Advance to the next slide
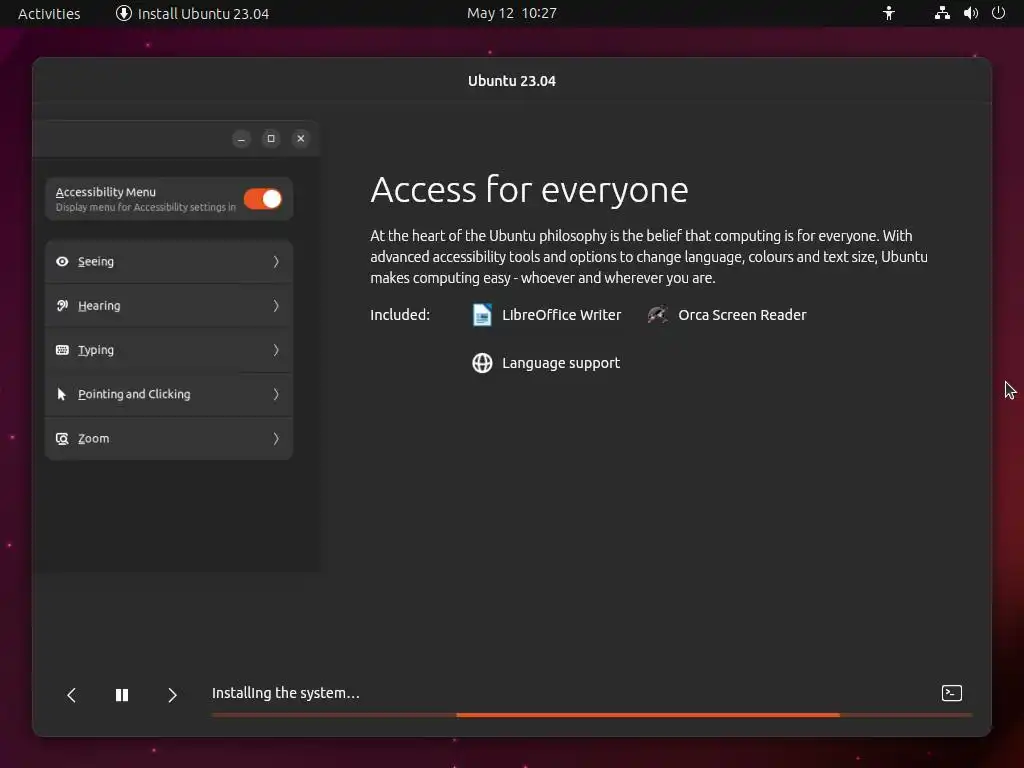The width and height of the screenshot is (1024, 768). tap(172, 695)
